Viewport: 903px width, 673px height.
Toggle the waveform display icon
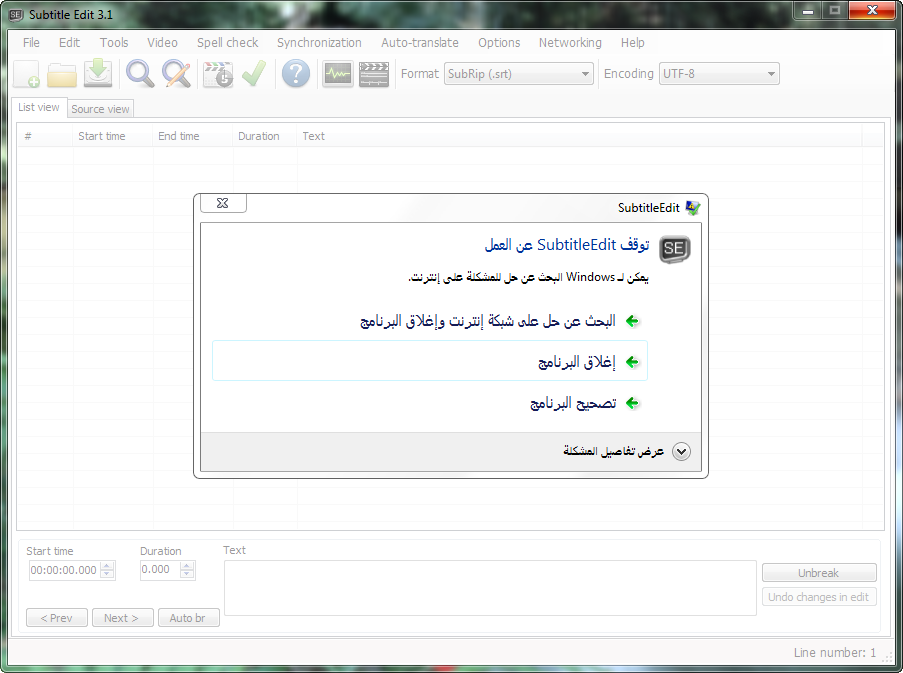(x=337, y=74)
